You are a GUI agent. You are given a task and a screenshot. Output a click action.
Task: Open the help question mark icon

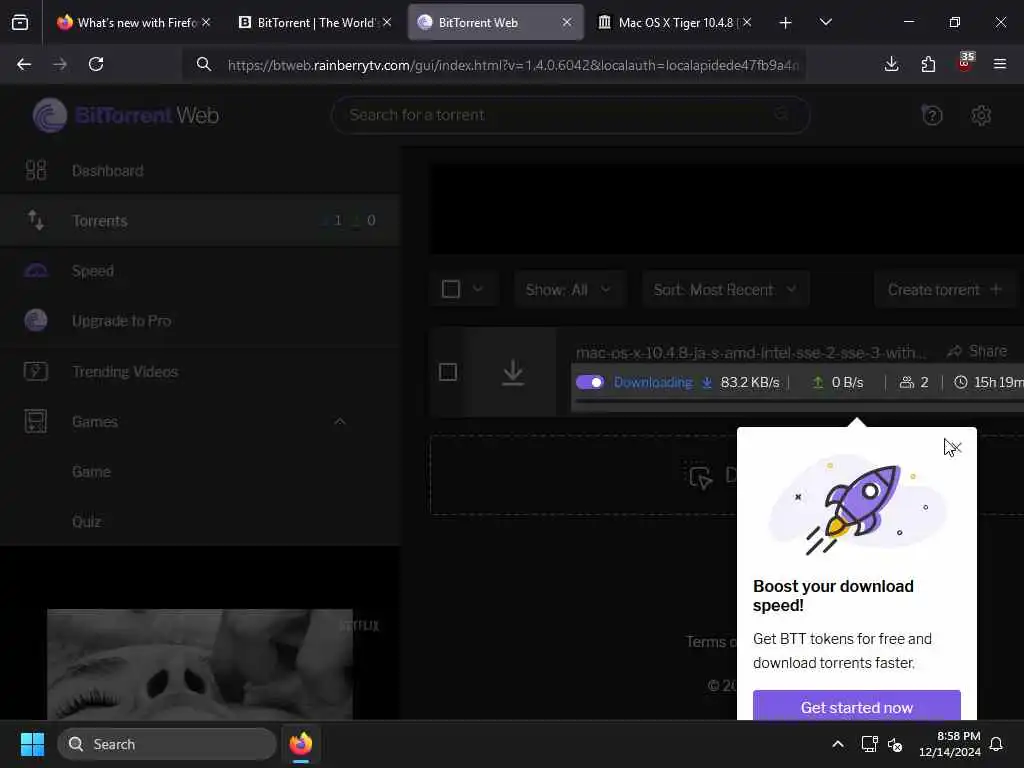[x=932, y=116]
